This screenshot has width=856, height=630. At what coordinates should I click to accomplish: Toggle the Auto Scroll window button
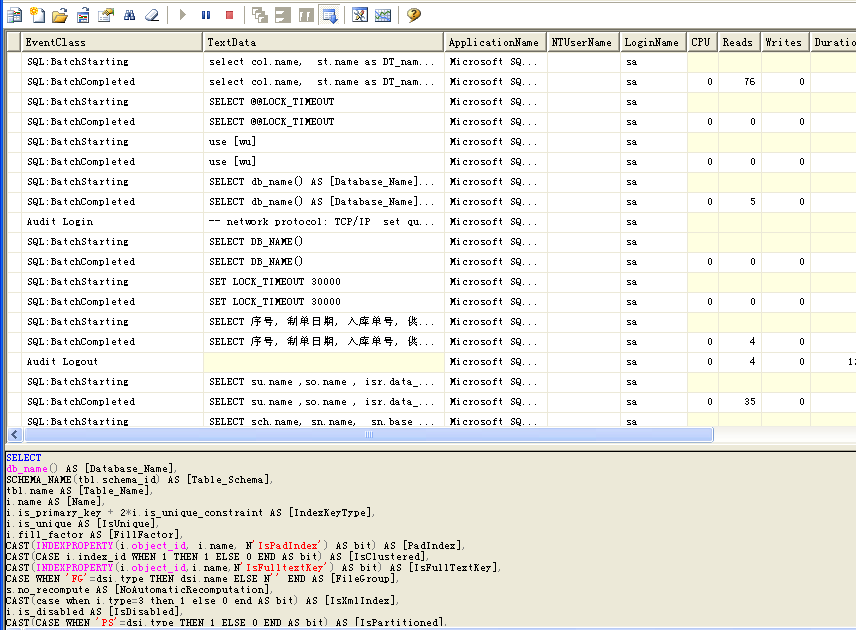tap(329, 15)
